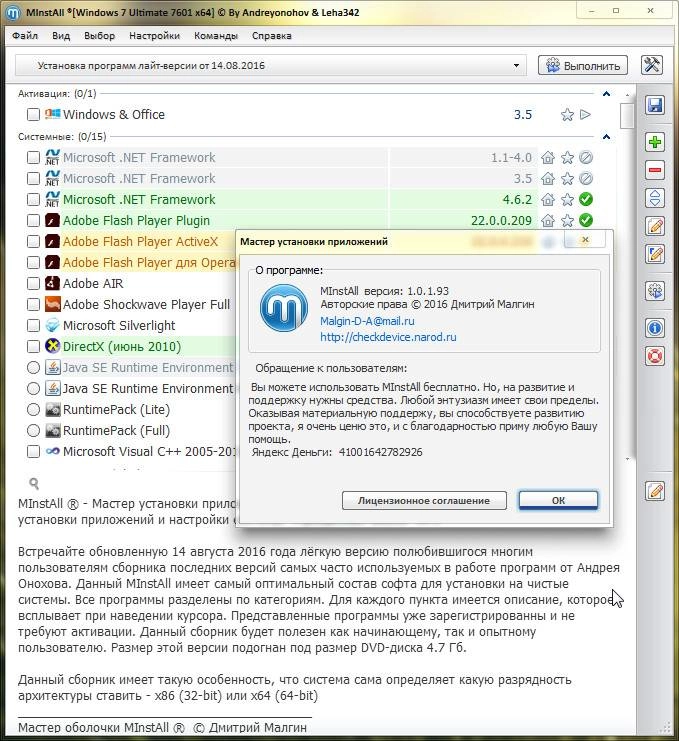The image size is (679, 741).
Task: Open the Вид menu
Action: click(61, 36)
